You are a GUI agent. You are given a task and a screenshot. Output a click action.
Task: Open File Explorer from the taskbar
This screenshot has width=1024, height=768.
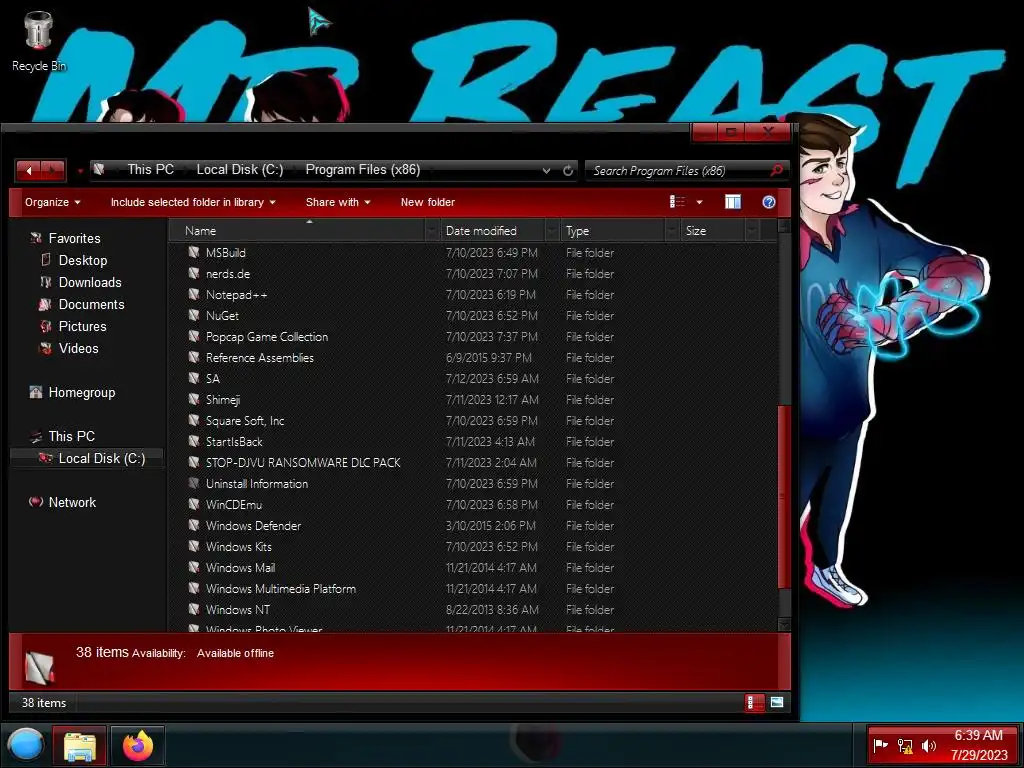click(80, 745)
